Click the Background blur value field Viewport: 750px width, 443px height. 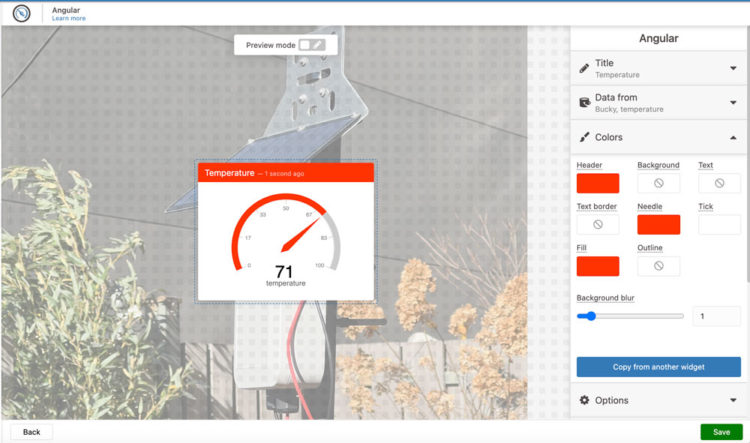coord(716,316)
